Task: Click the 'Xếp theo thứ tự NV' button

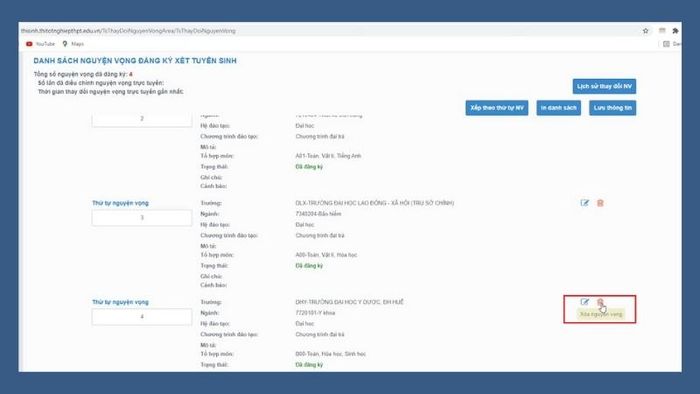Action: pyautogui.click(x=497, y=108)
